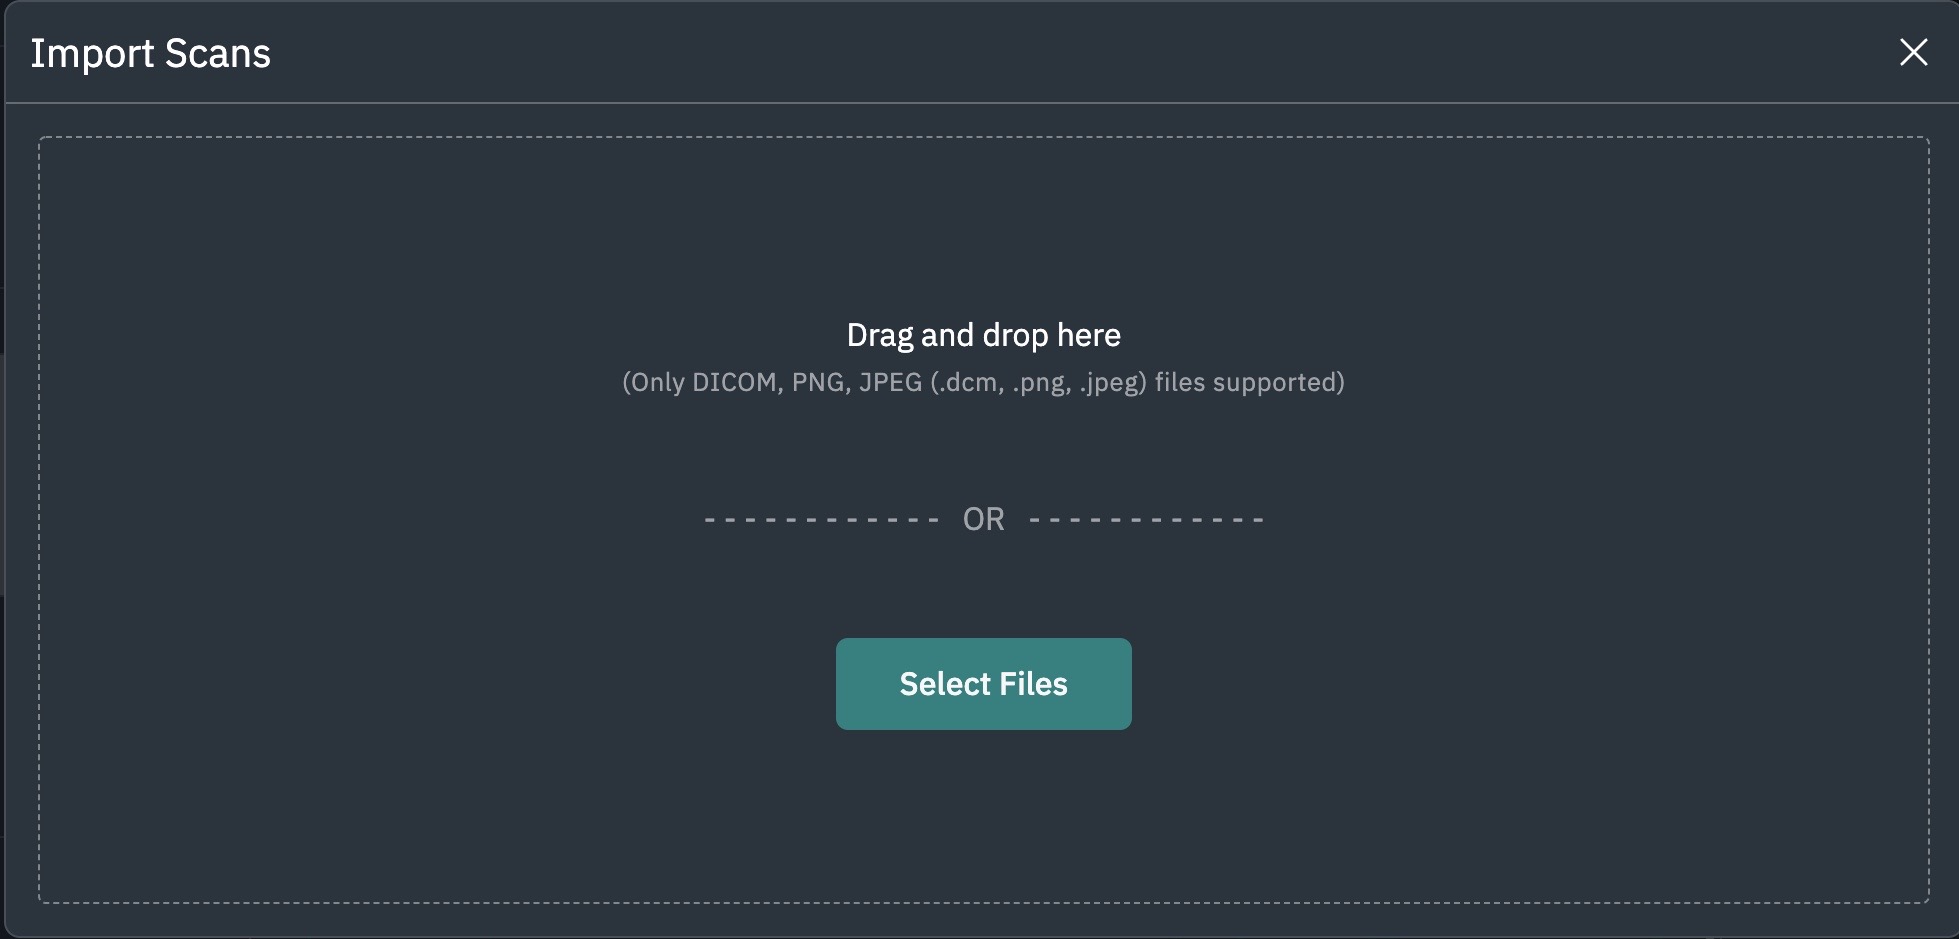The height and width of the screenshot is (939, 1959).
Task: Click the Import Scans dialog title
Action: pyautogui.click(x=150, y=53)
